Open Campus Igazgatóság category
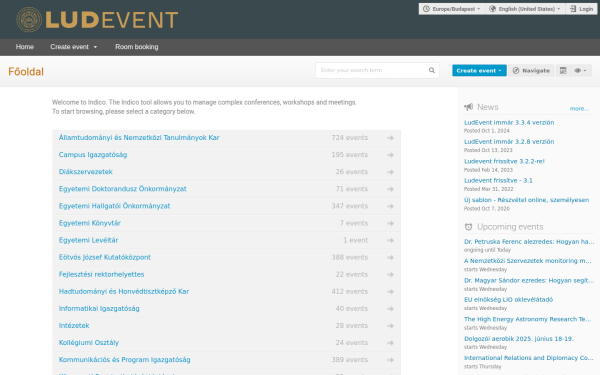600x375 pixels. [x=93, y=155]
